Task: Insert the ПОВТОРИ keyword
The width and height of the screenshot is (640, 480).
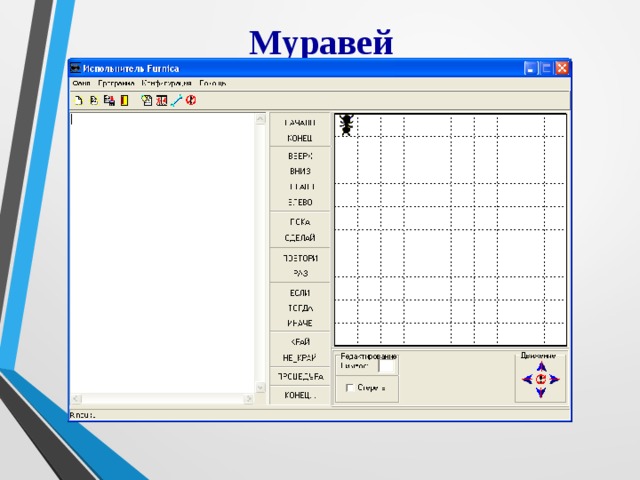Action: point(300,258)
